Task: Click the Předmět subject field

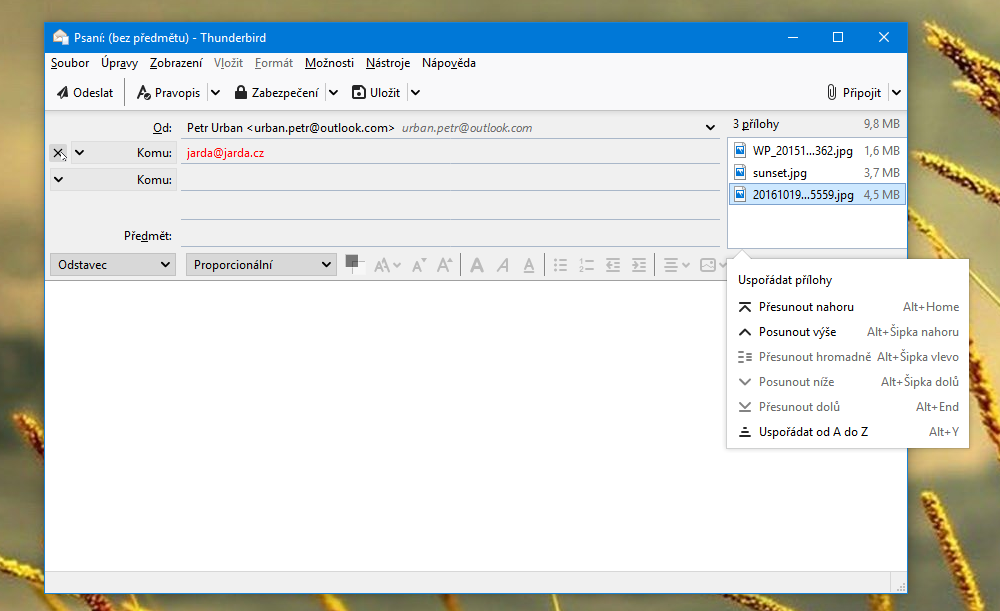Action: click(450, 236)
